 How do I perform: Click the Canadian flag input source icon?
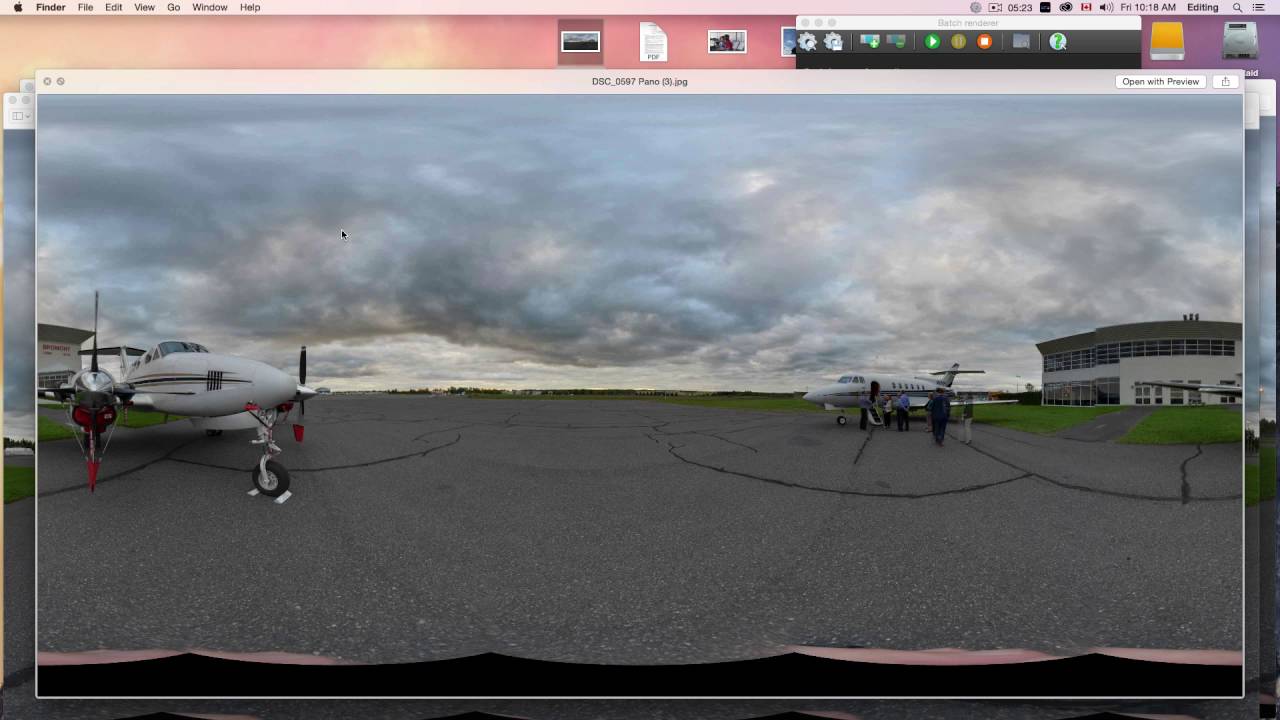(x=1086, y=7)
